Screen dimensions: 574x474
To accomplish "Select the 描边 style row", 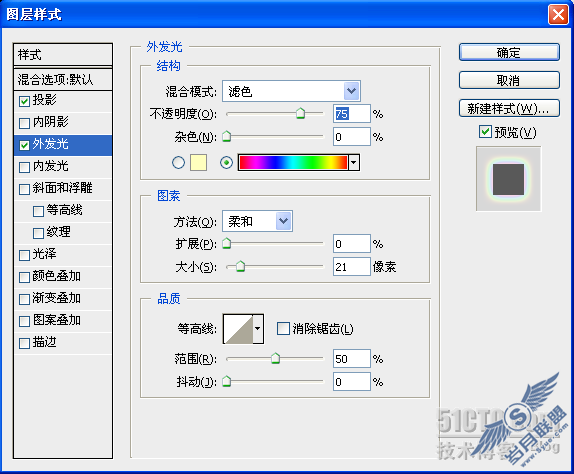I will coord(63,343).
